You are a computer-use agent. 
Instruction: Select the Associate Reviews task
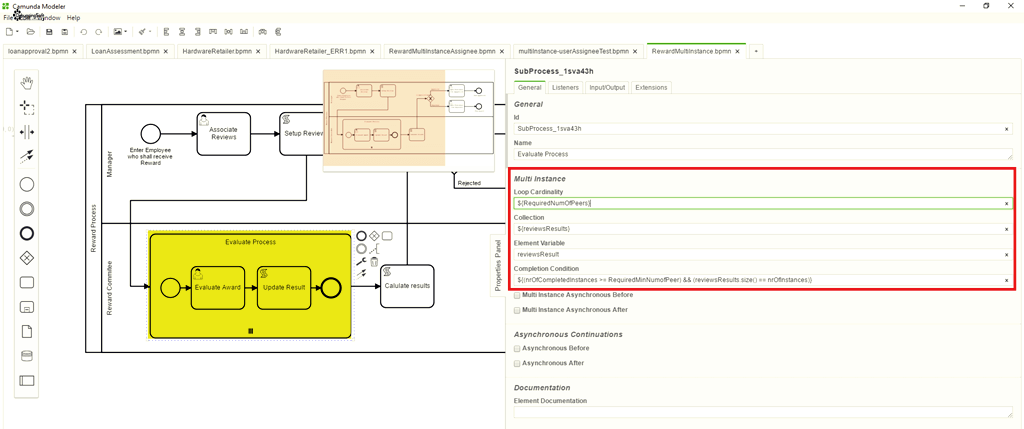(223, 133)
